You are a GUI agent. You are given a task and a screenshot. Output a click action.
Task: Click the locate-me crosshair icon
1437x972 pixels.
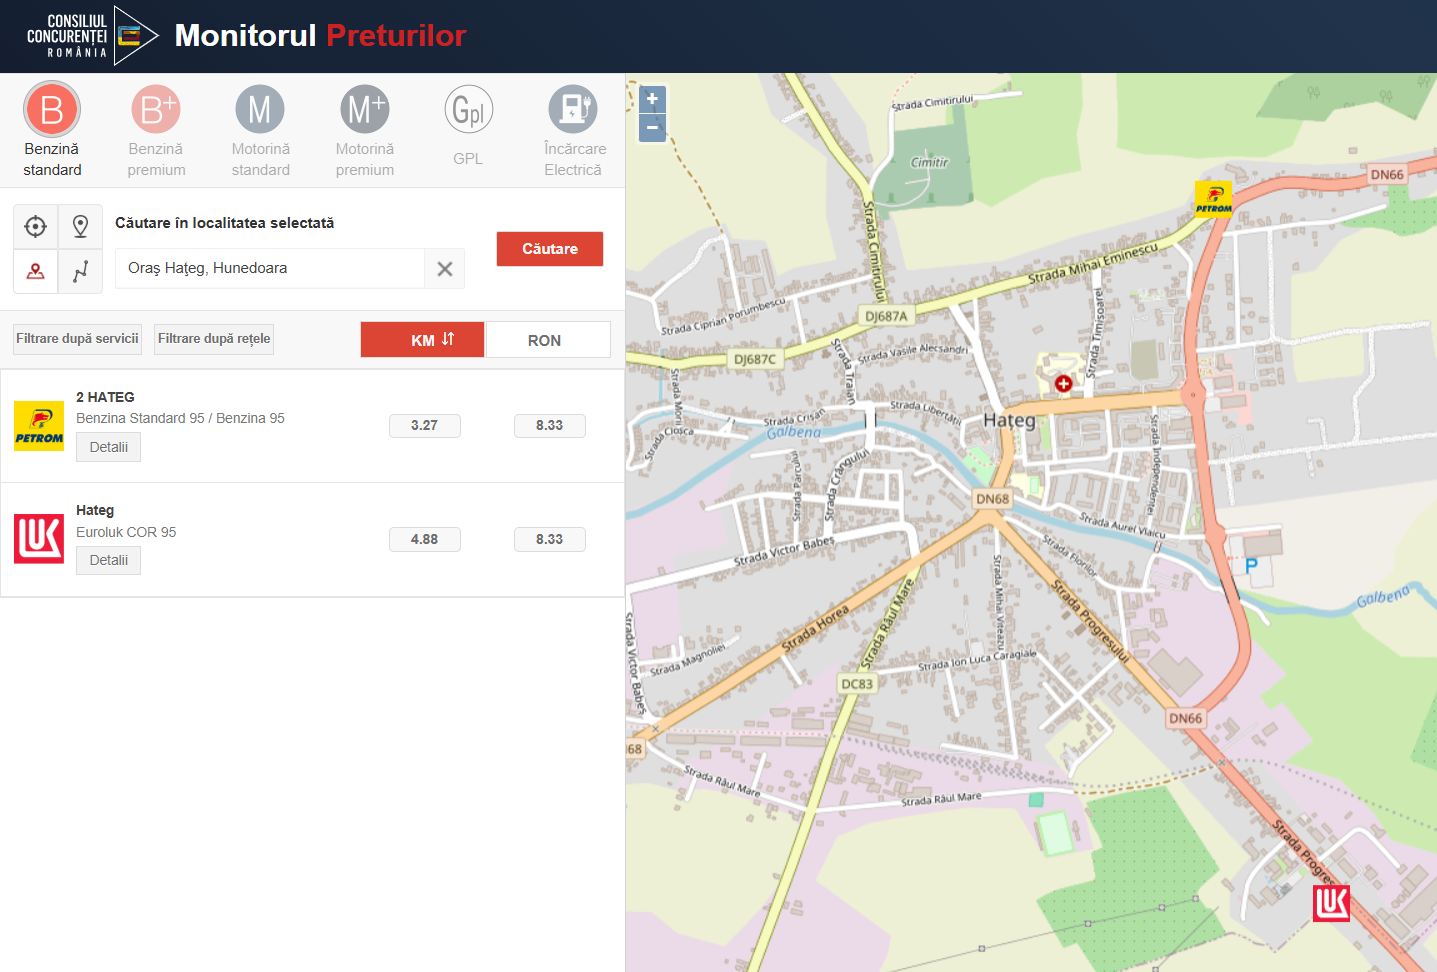click(36, 227)
